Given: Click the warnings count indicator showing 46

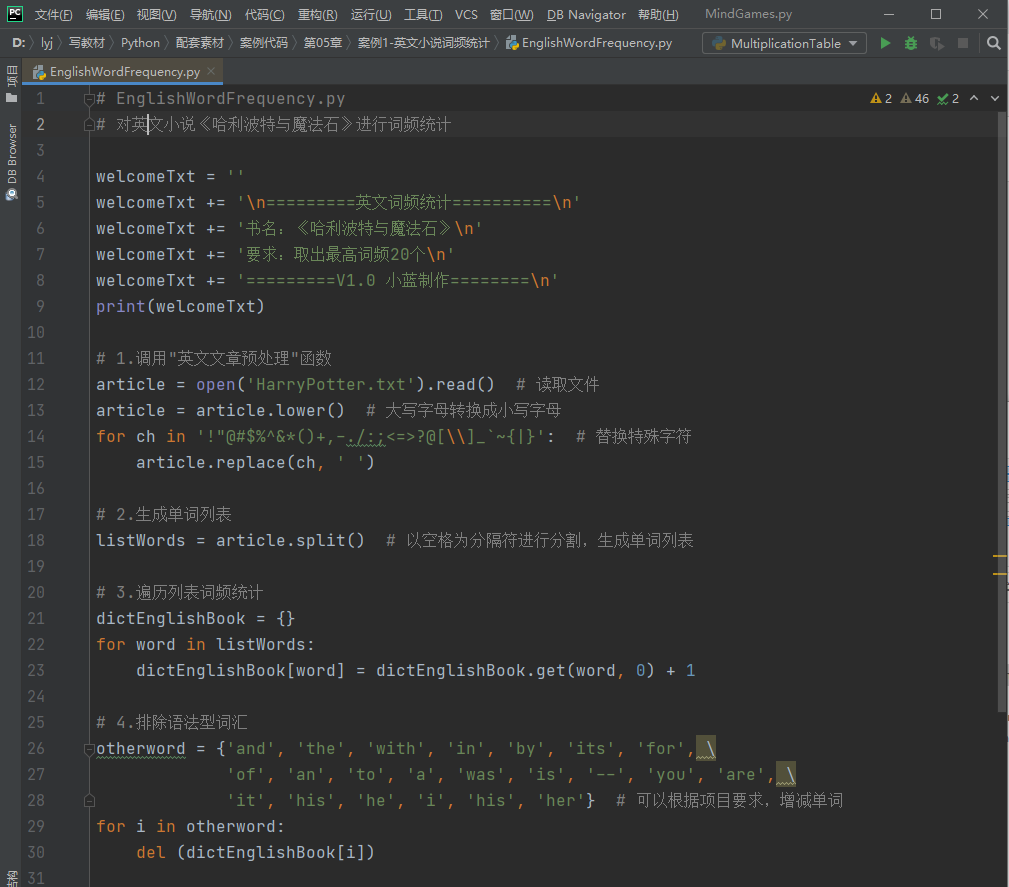Looking at the screenshot, I should coord(915,98).
